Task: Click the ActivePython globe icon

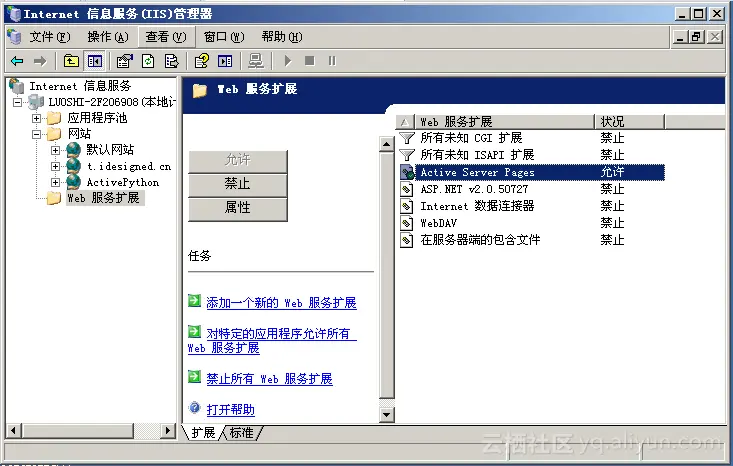Action: 73,182
